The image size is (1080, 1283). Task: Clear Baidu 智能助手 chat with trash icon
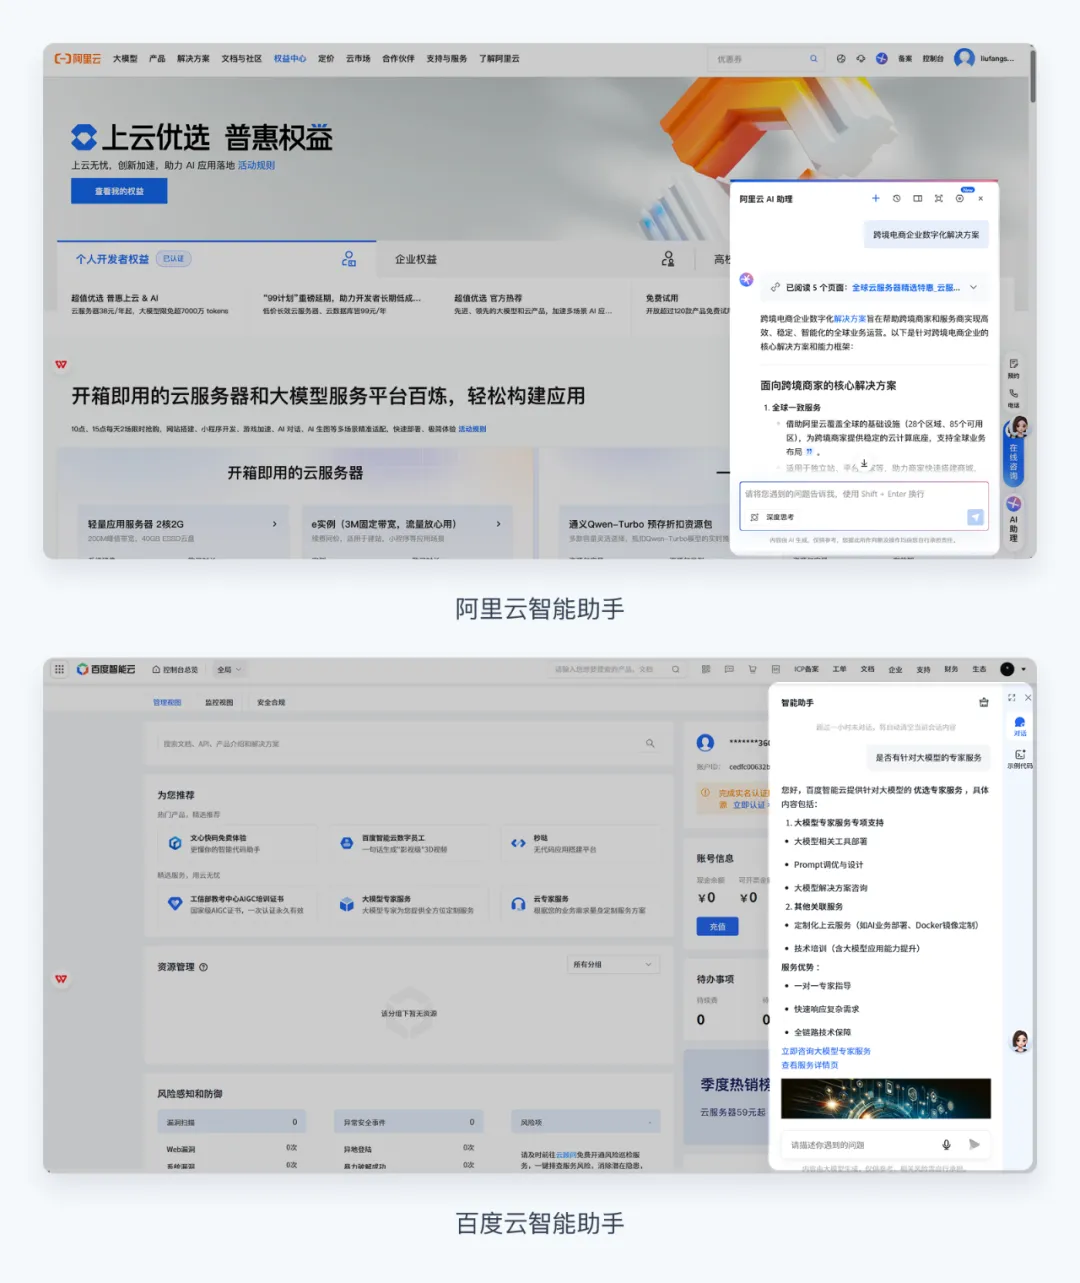tap(983, 701)
